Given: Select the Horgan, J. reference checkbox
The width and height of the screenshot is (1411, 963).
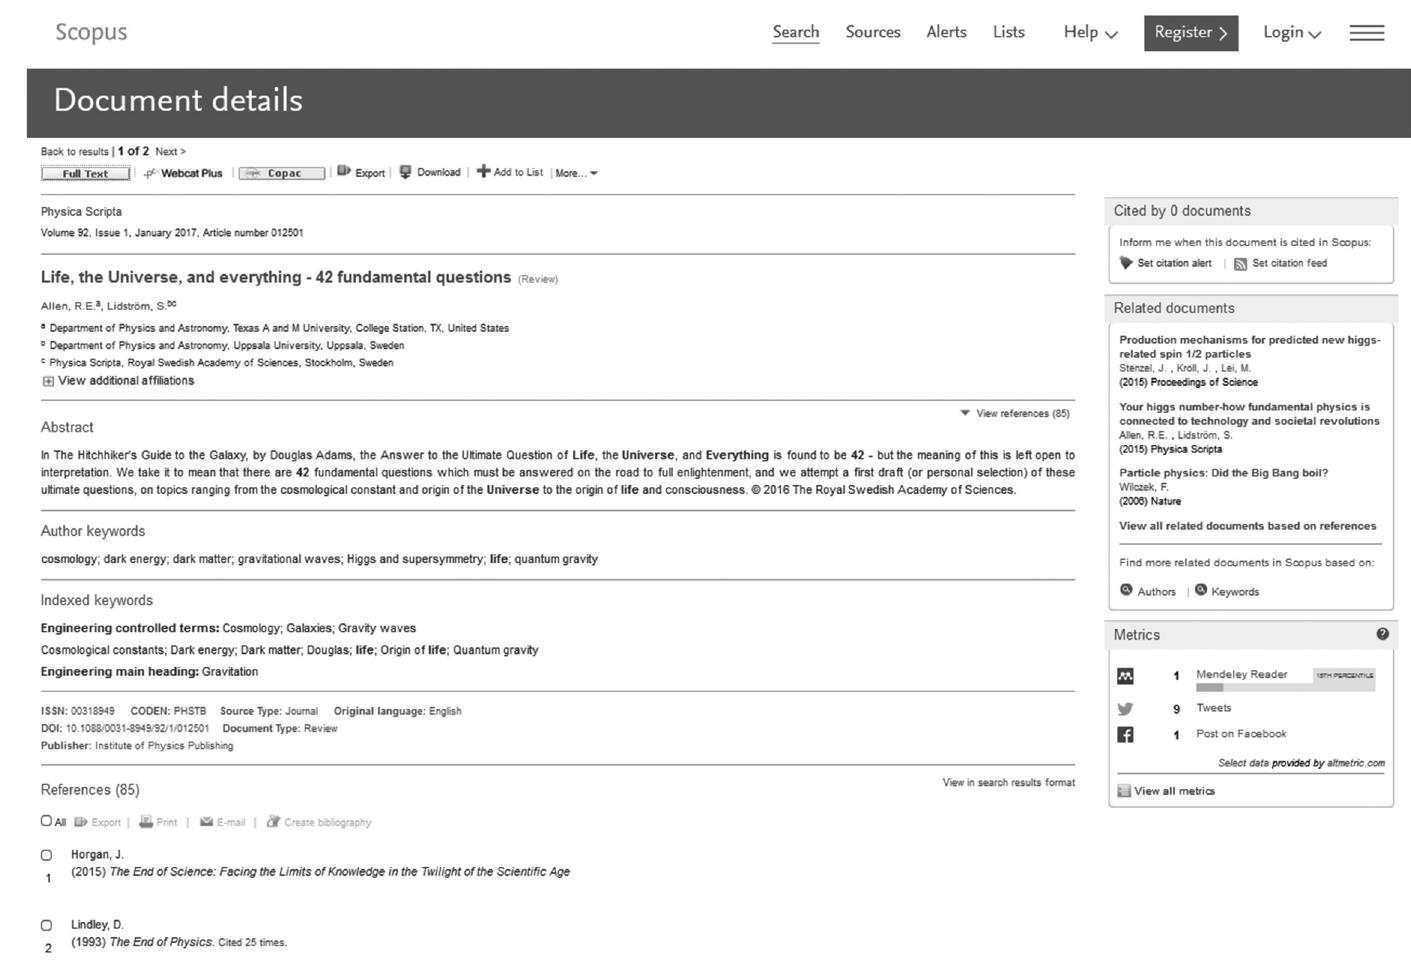Looking at the screenshot, I should pos(46,855).
